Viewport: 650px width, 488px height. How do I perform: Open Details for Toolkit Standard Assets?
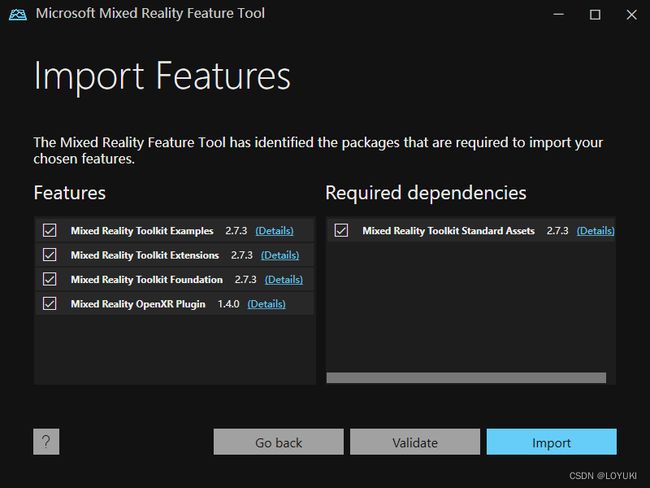(x=595, y=231)
